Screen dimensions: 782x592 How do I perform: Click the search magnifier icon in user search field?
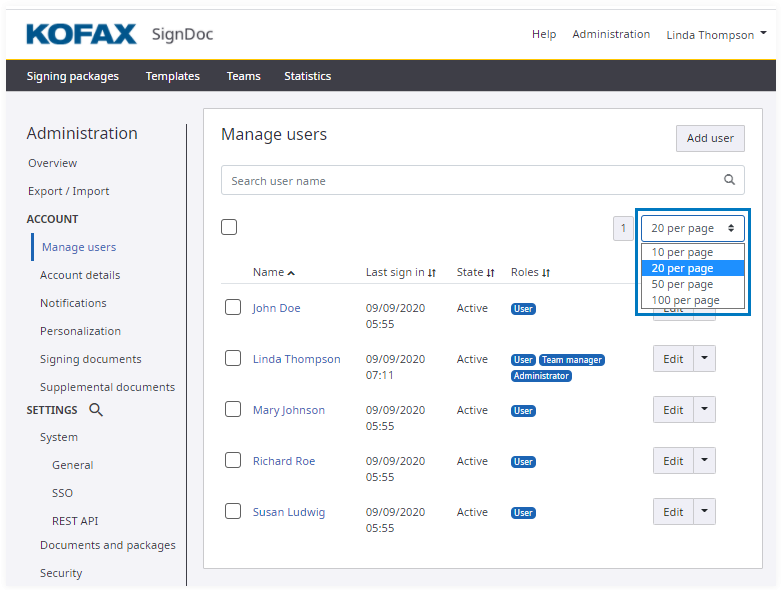pos(729,181)
